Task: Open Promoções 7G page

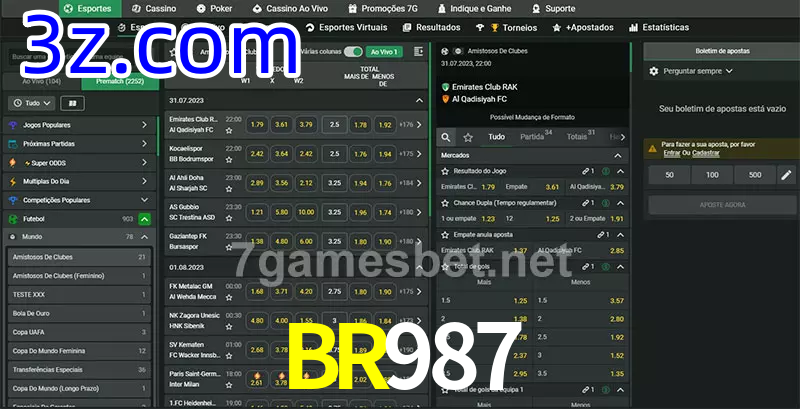Action: coord(385,9)
